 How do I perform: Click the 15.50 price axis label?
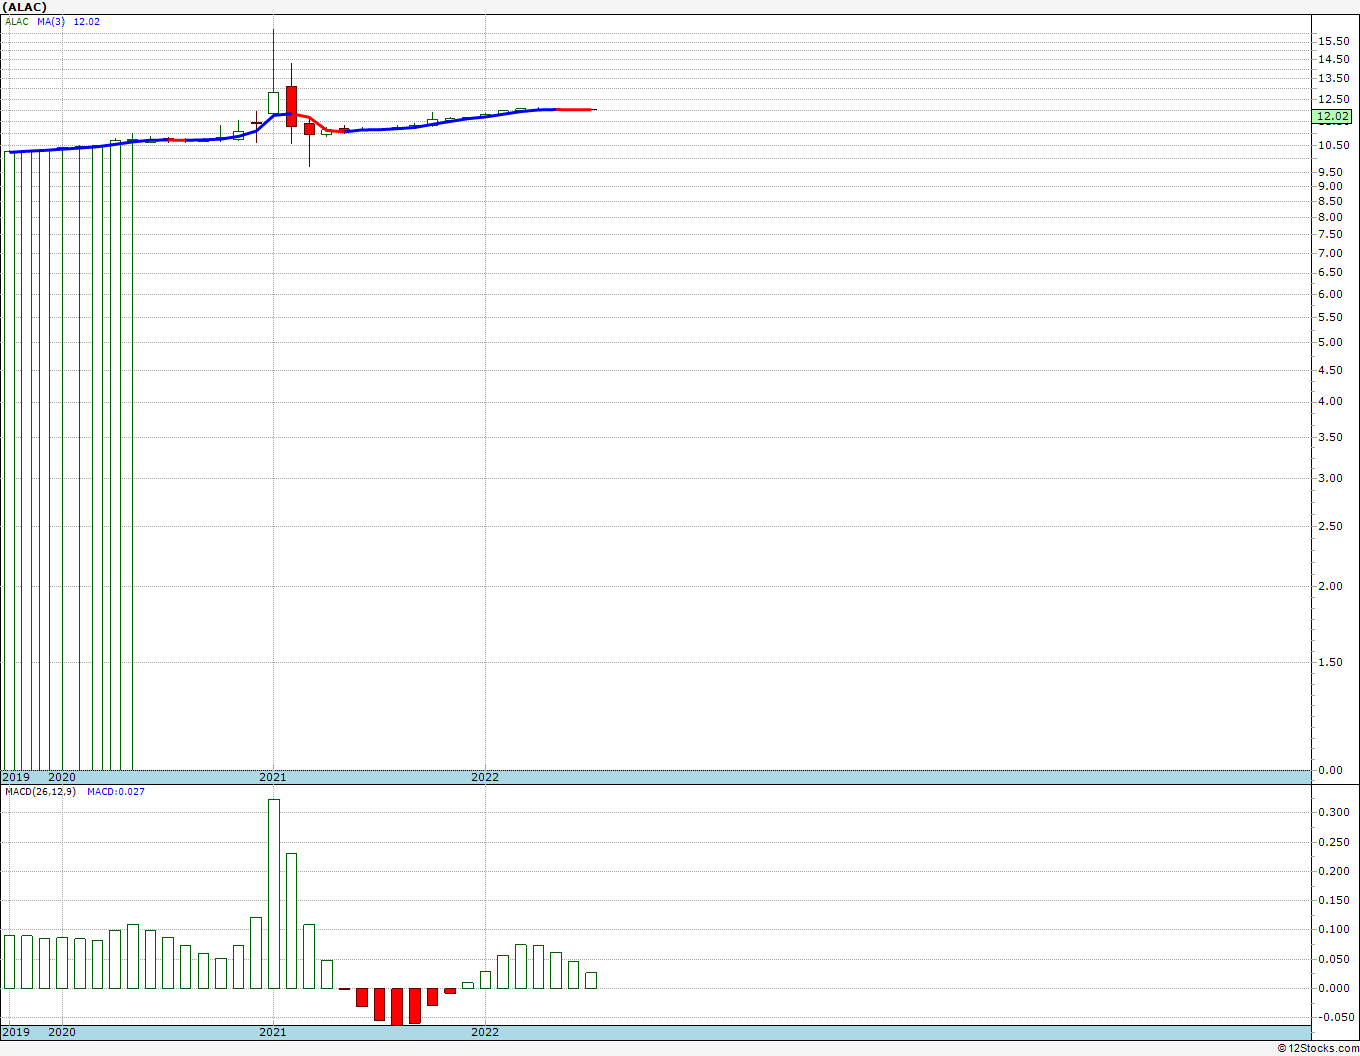point(1333,41)
